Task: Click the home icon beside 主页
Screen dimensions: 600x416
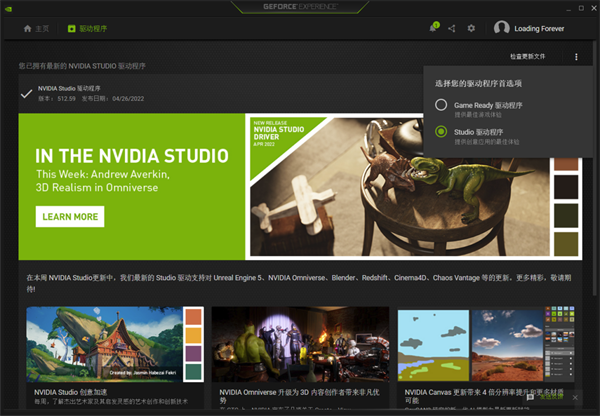Action: click(x=27, y=29)
